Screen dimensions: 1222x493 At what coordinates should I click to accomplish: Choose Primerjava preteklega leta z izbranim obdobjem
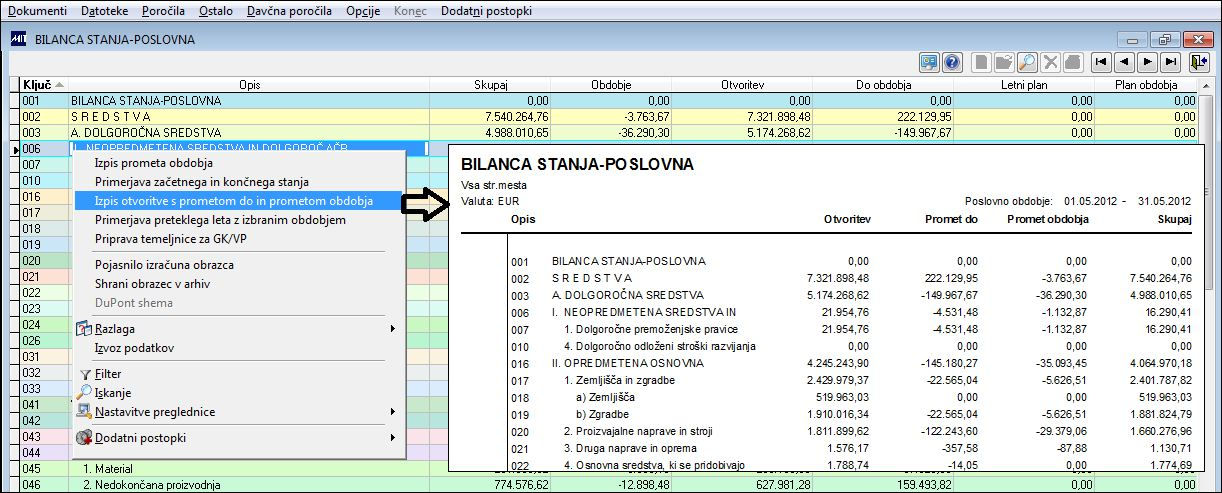click(220, 220)
